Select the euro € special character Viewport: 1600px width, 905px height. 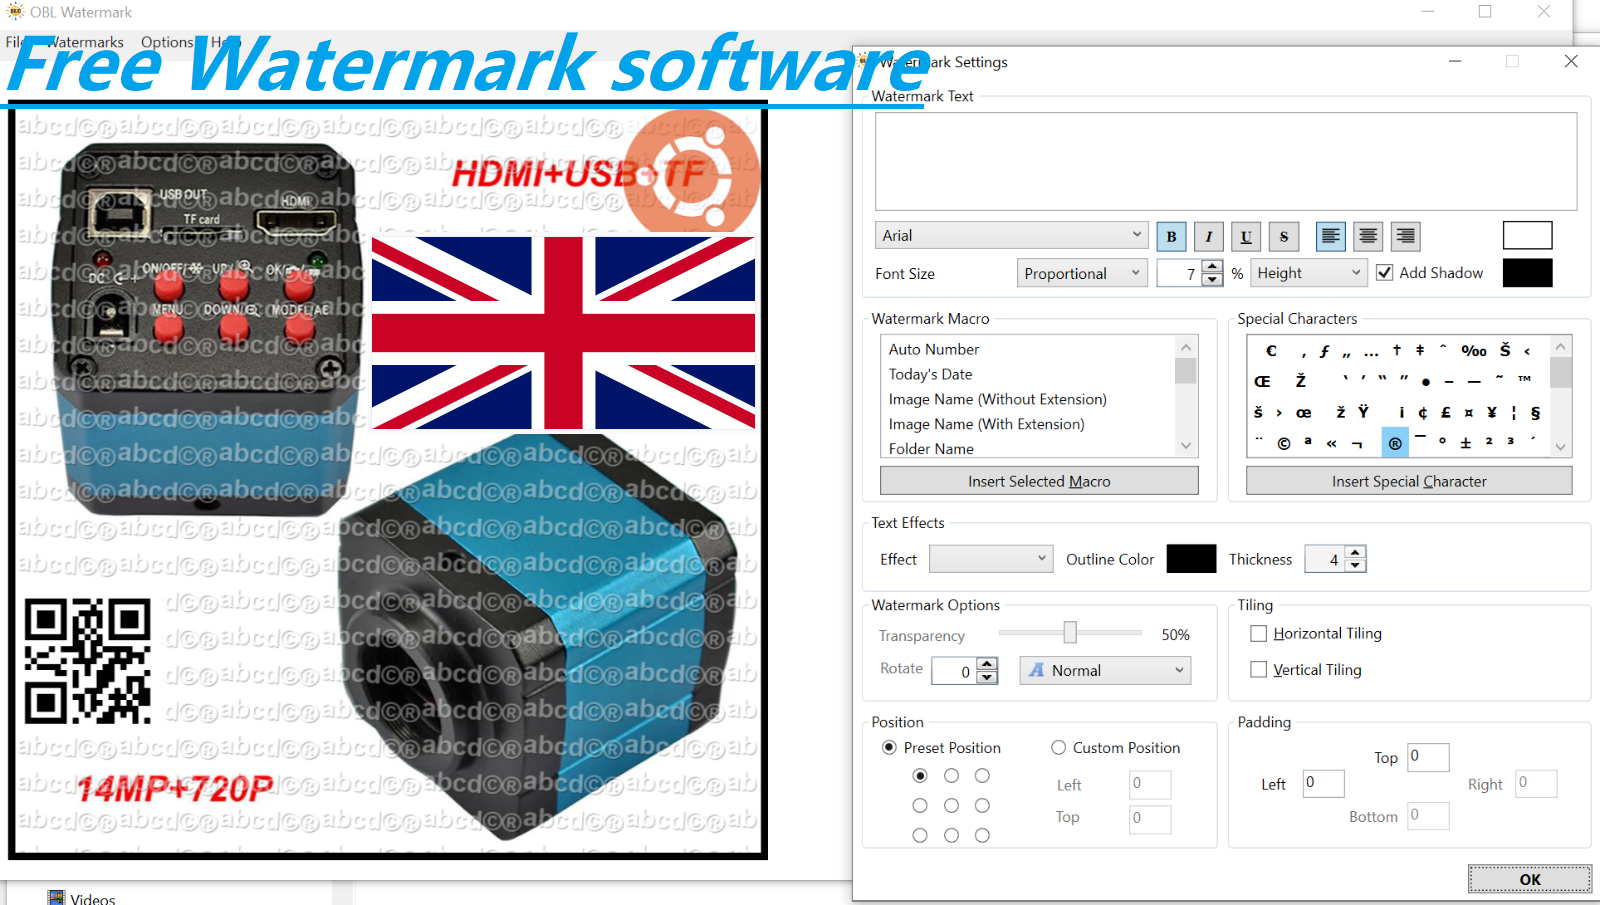click(x=1271, y=351)
